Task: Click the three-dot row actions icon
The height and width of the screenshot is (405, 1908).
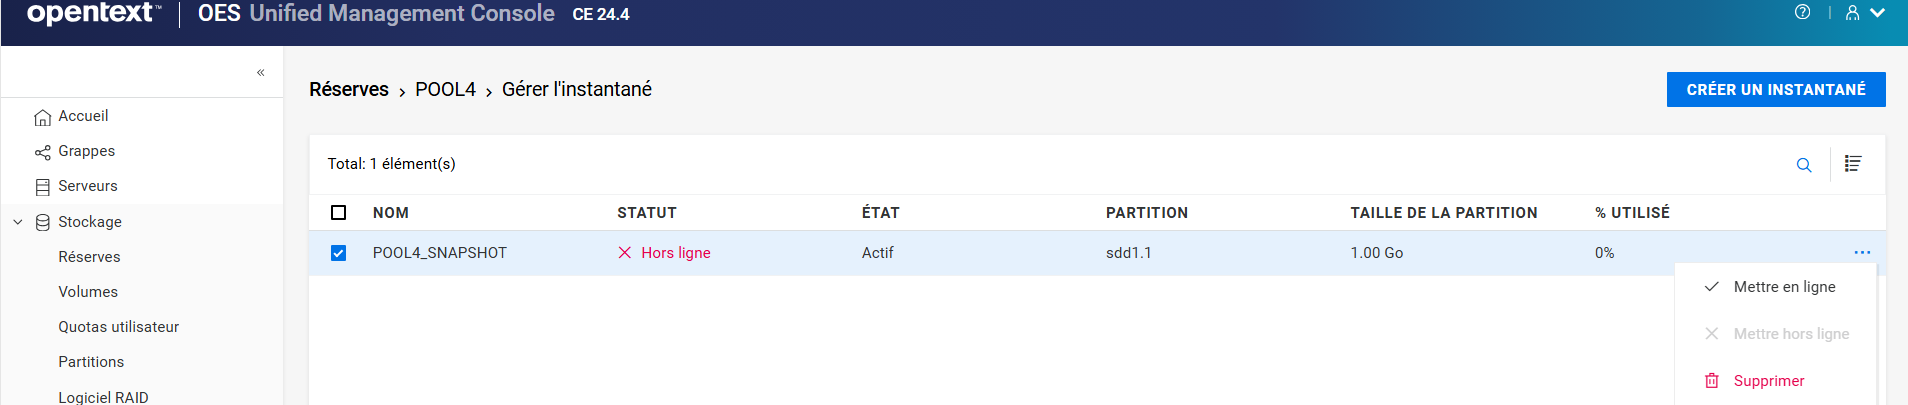Action: tap(1862, 253)
